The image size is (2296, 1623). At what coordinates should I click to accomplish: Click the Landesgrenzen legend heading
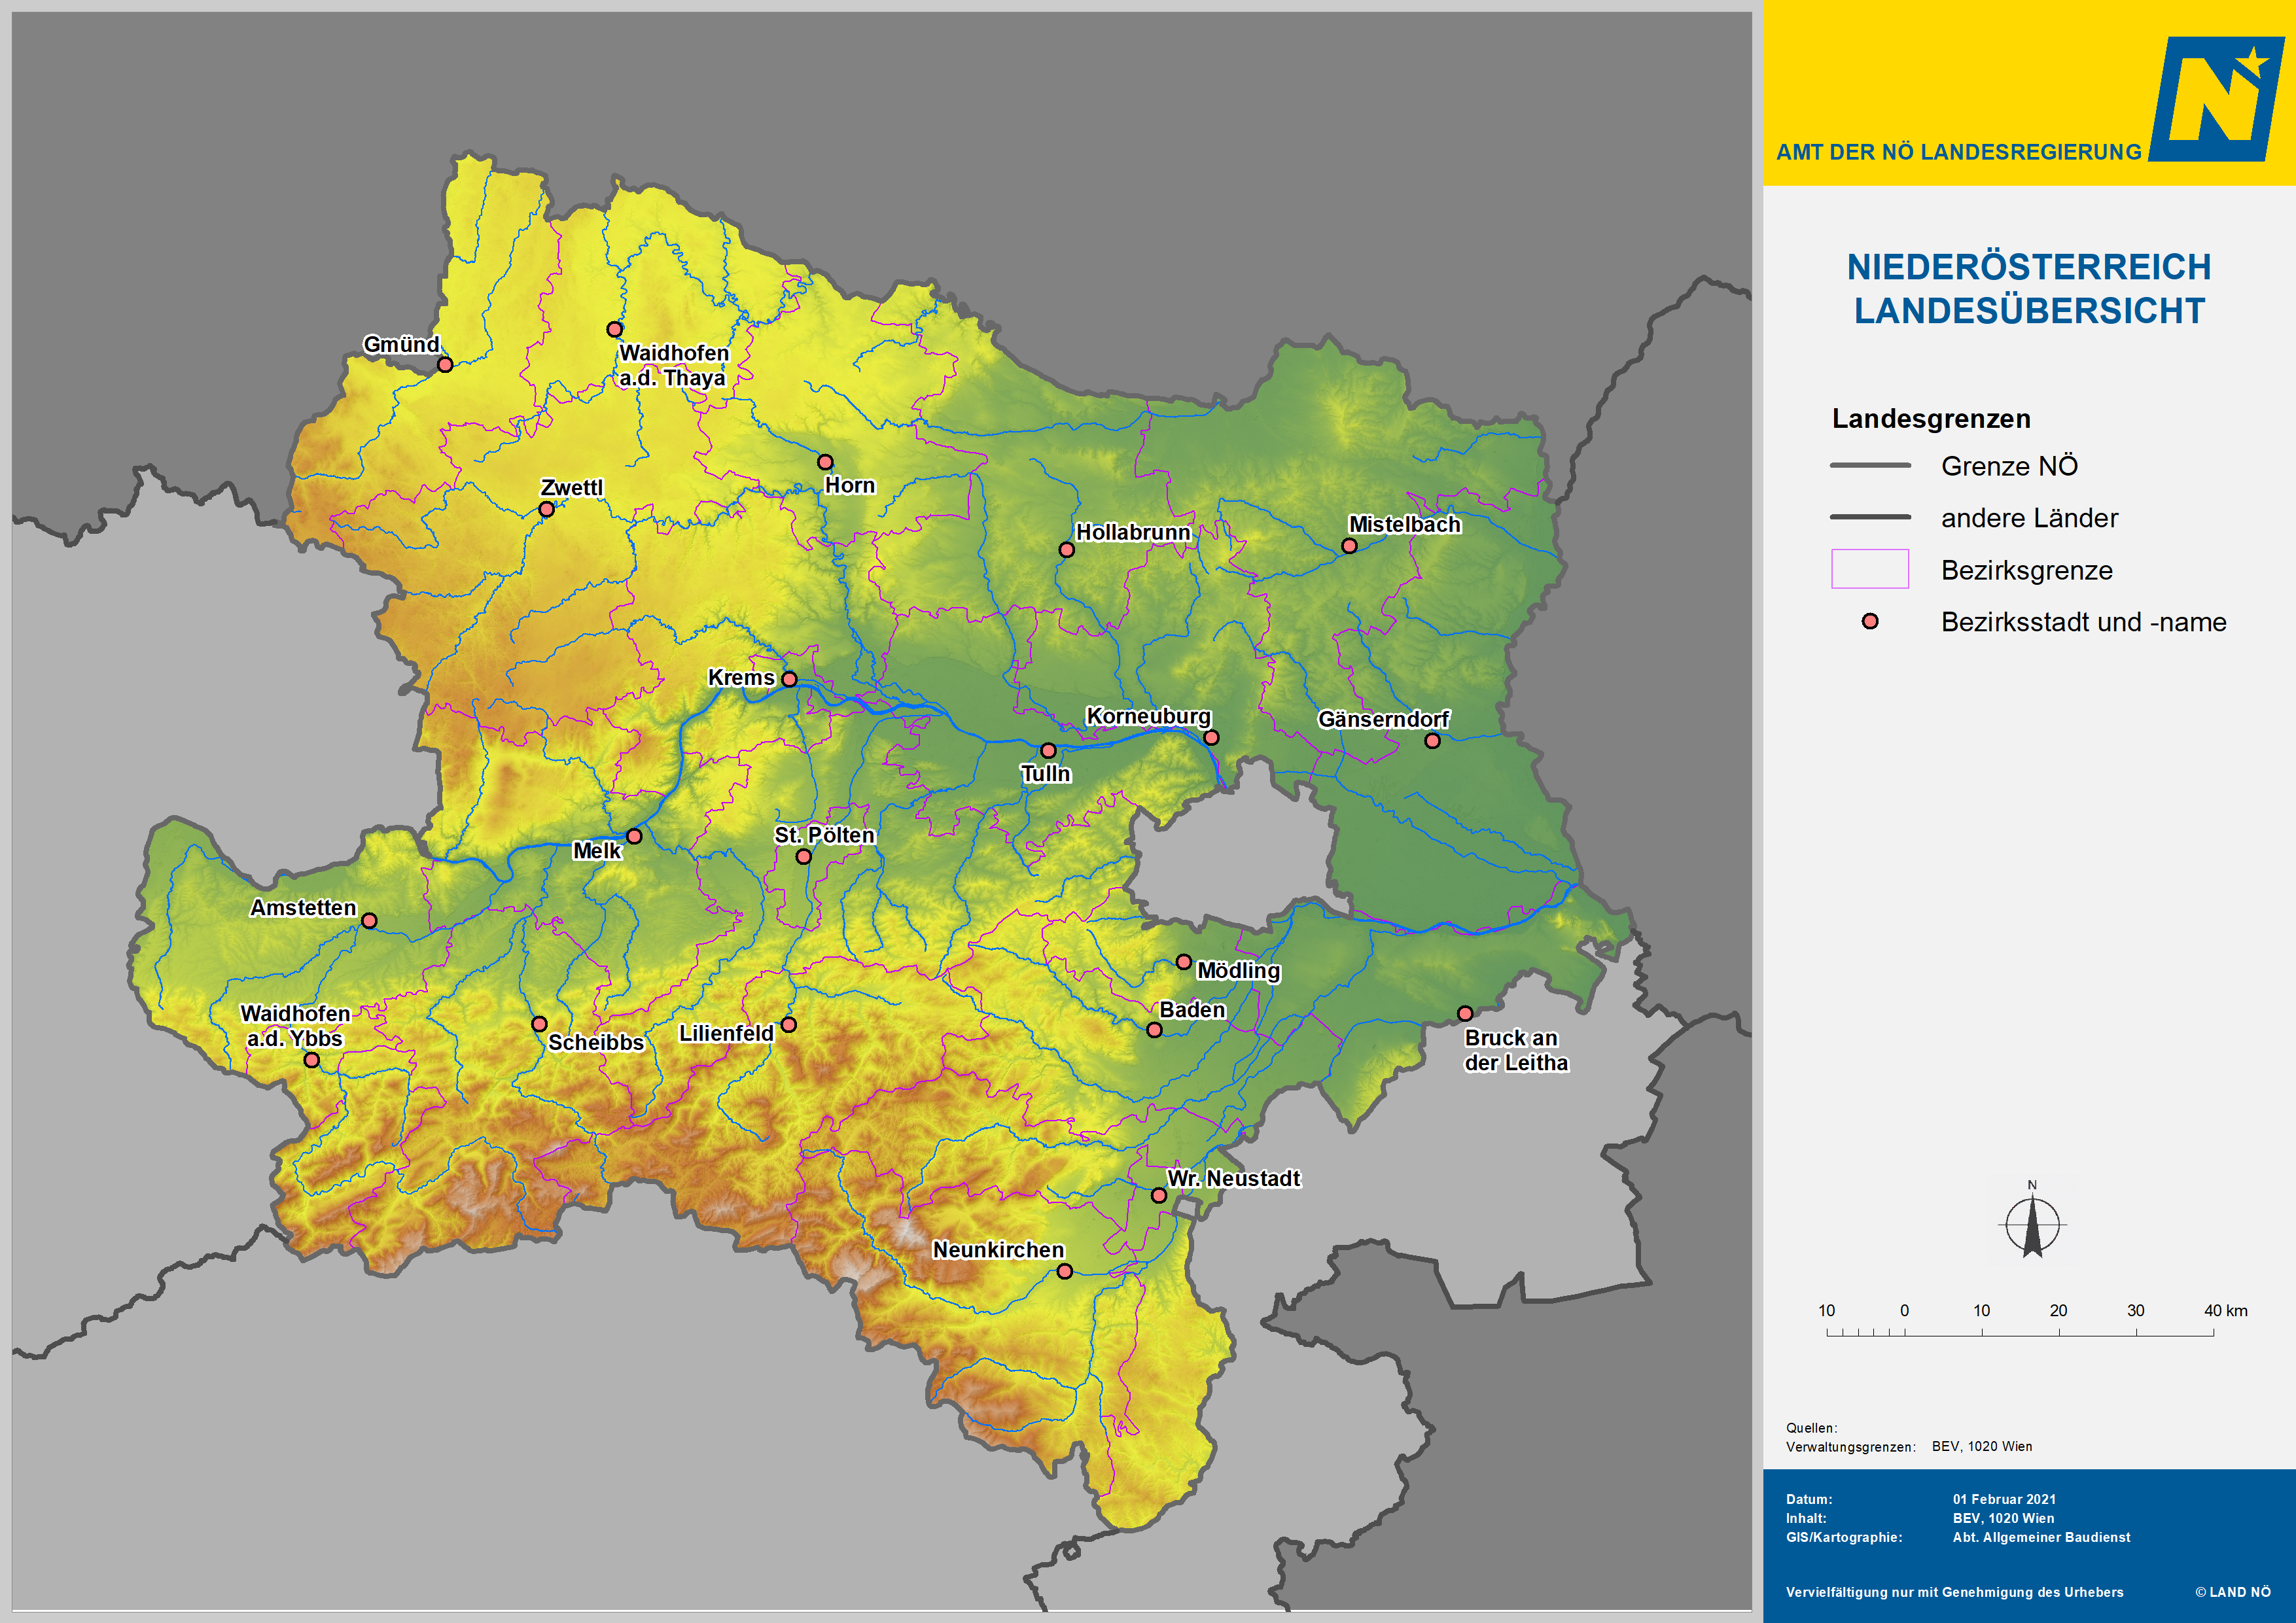coord(1931,419)
